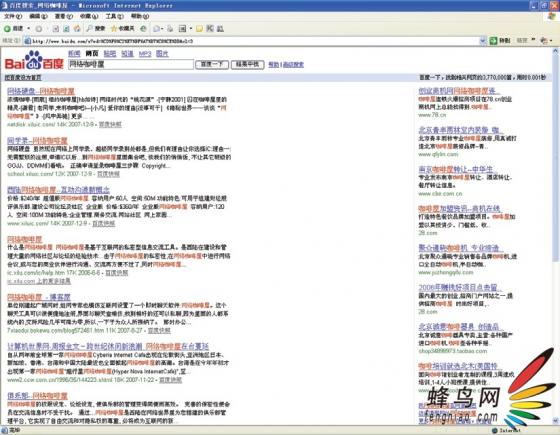
Task: Open result 网络硬盘--网络咖啡屋
Action: pos(41,91)
